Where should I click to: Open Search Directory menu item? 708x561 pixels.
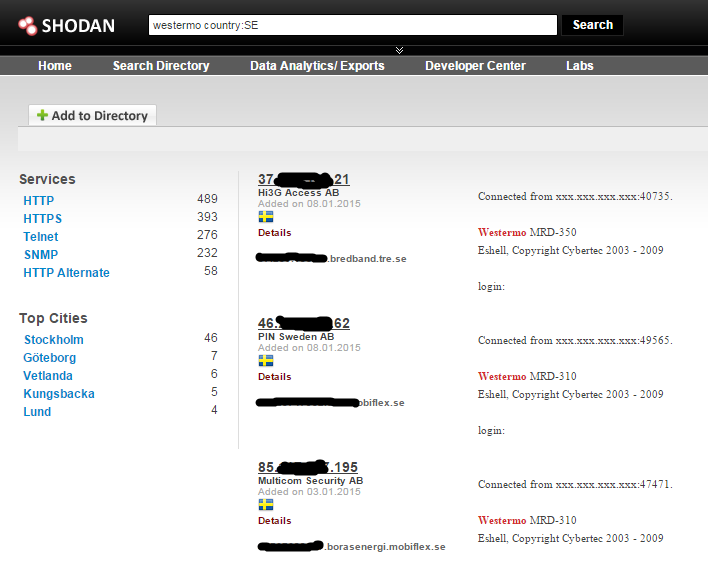pos(161,66)
